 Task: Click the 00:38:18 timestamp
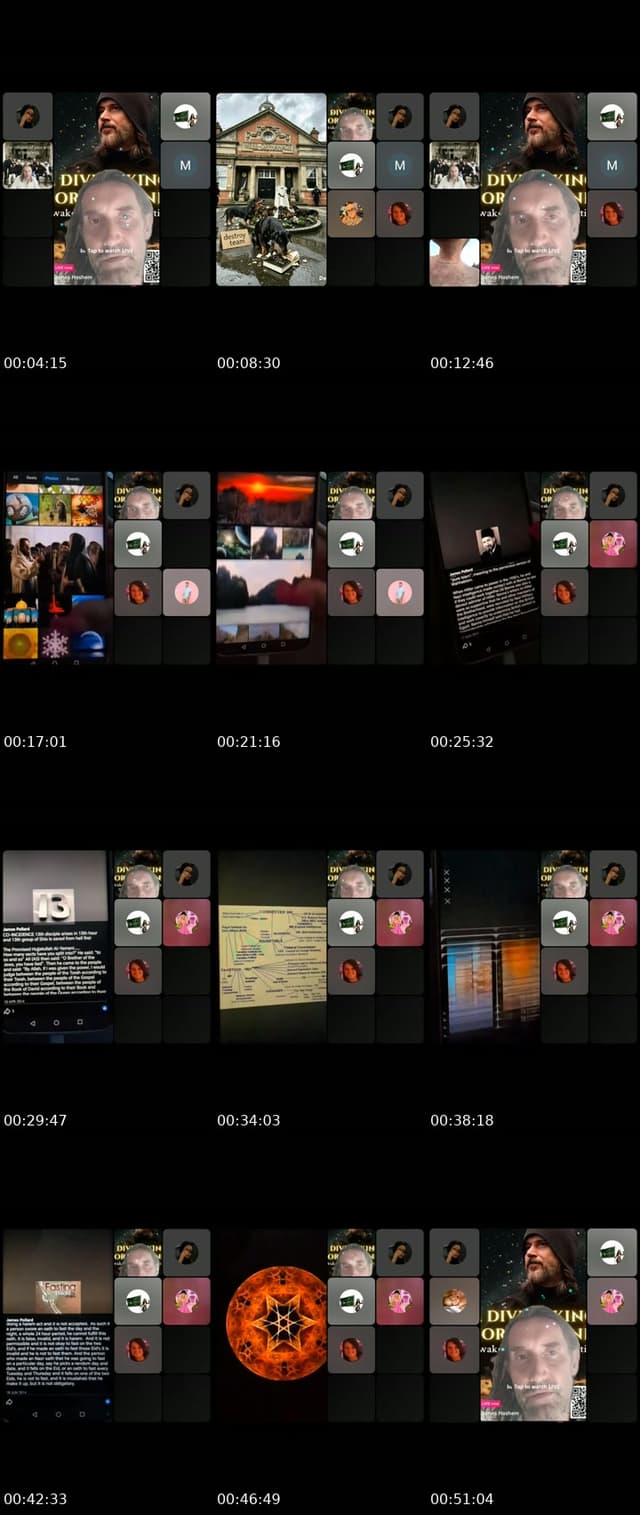point(462,1120)
